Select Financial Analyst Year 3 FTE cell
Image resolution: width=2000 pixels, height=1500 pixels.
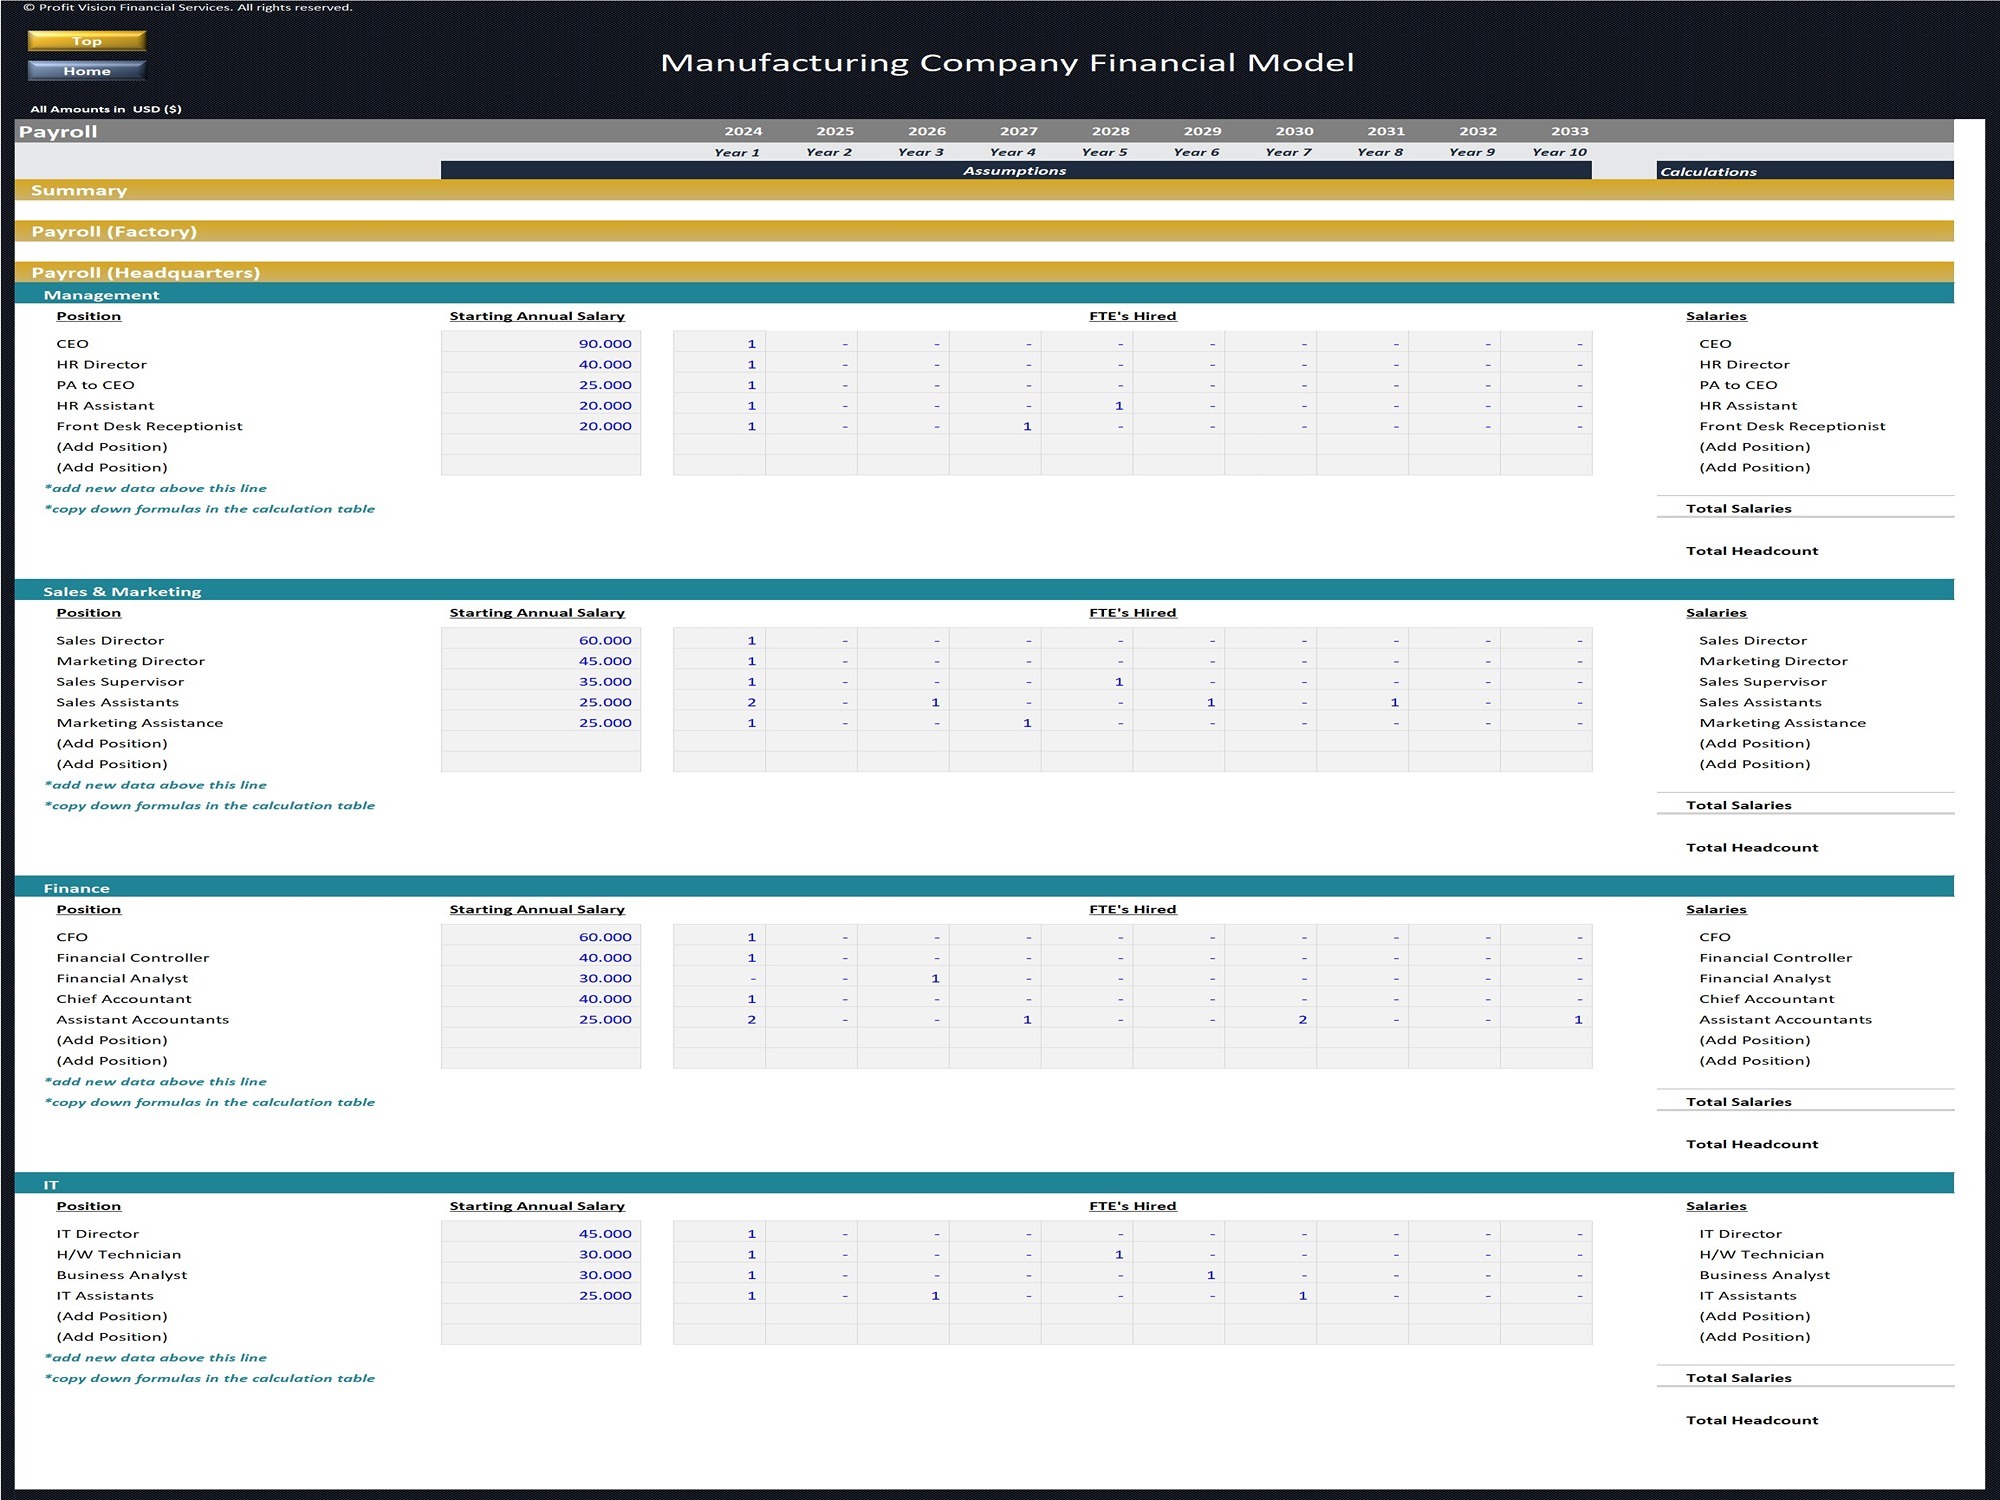pos(903,978)
